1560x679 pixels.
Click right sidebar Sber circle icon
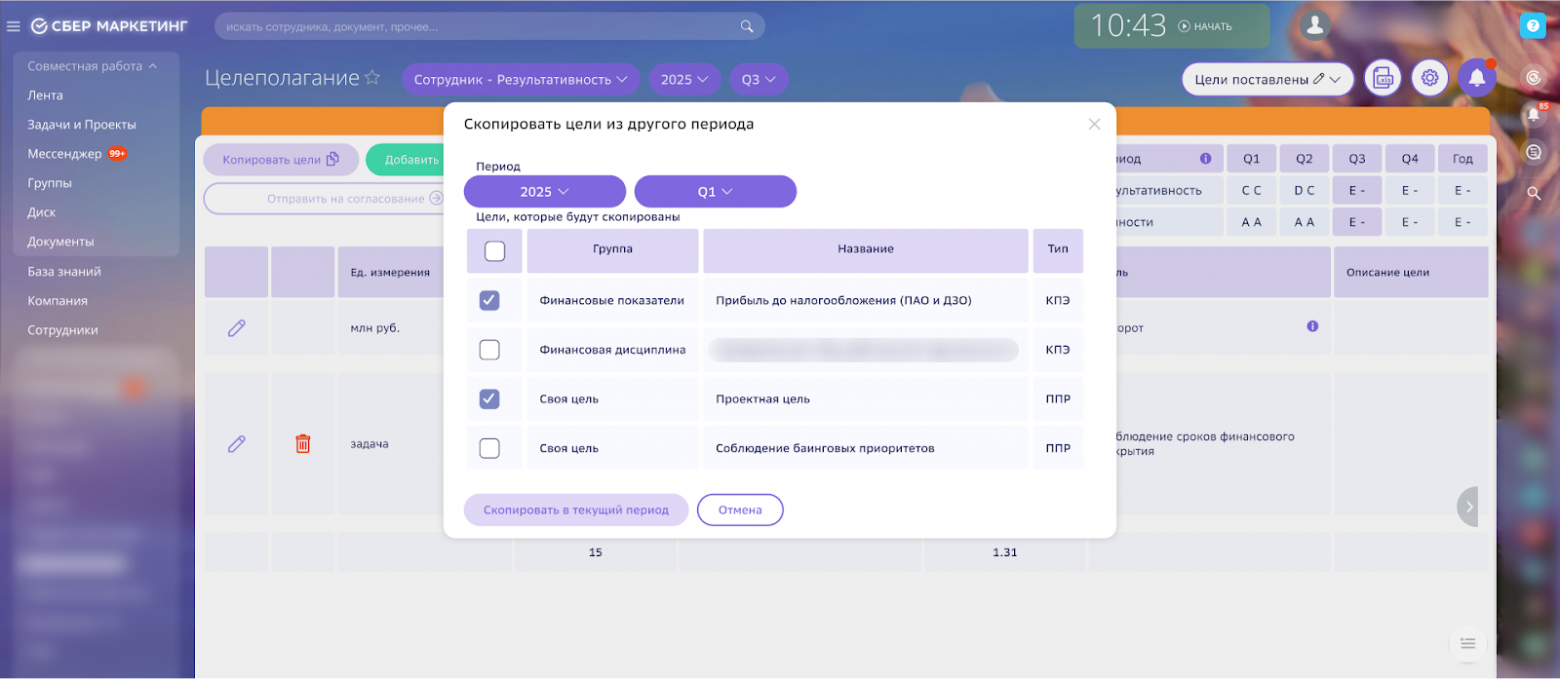click(x=1534, y=77)
